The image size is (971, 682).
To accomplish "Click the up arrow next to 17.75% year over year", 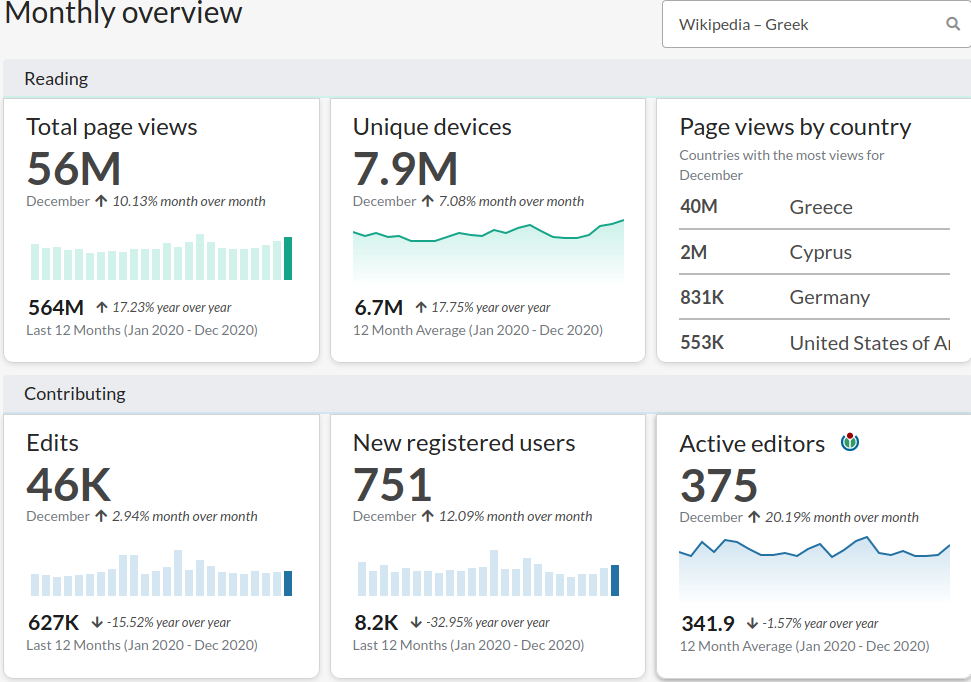I will coord(421,307).
